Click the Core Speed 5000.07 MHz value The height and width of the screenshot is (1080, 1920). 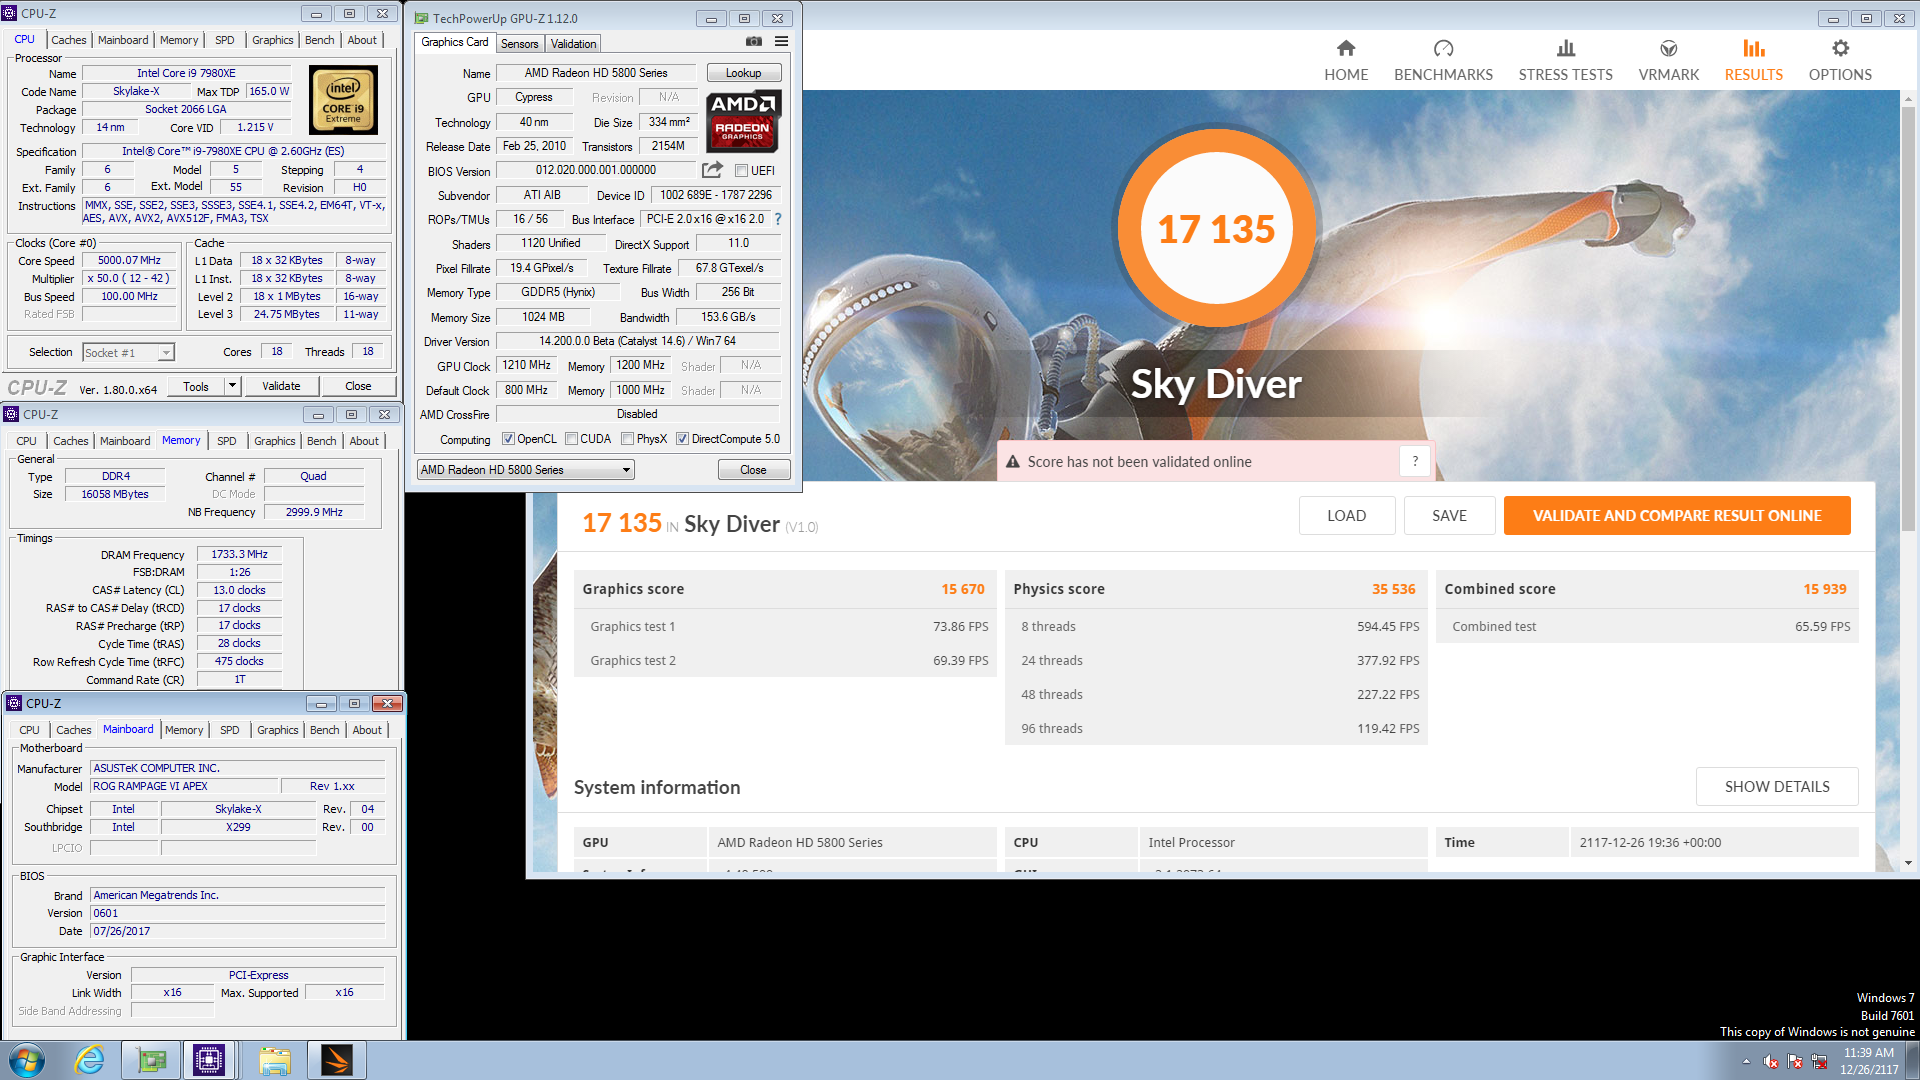[x=129, y=261]
